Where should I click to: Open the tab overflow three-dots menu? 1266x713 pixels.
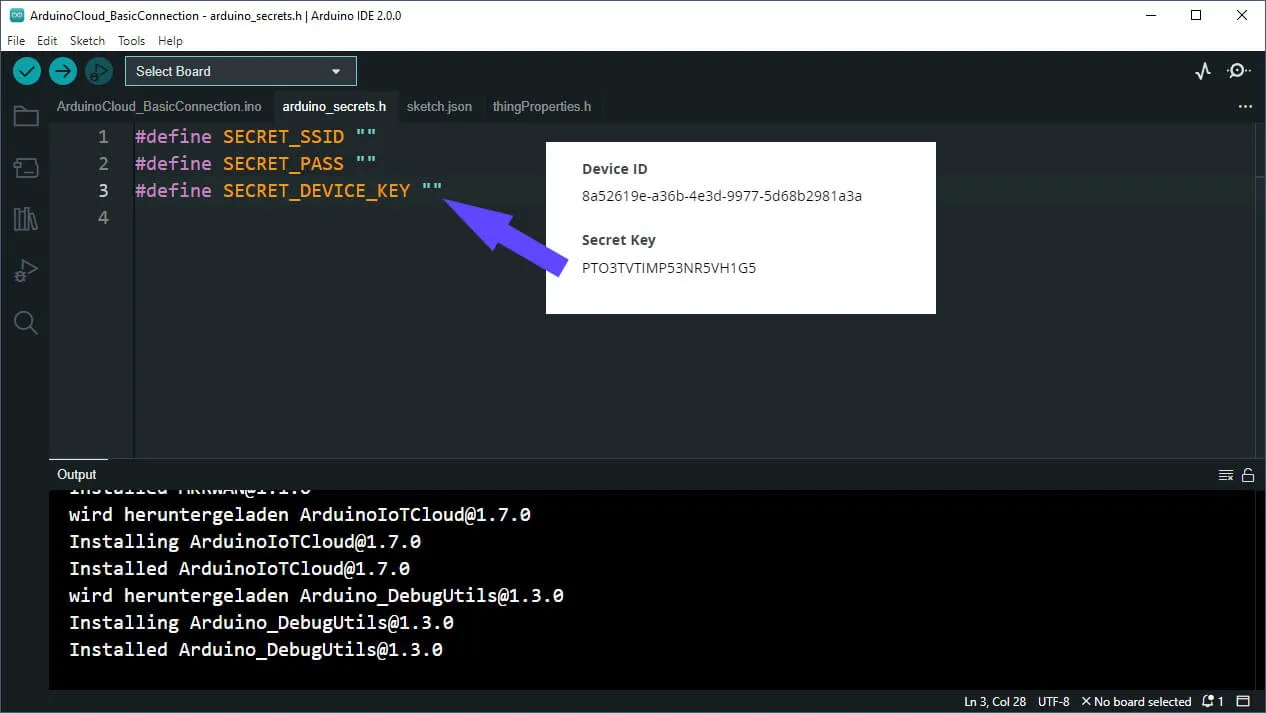1245,106
